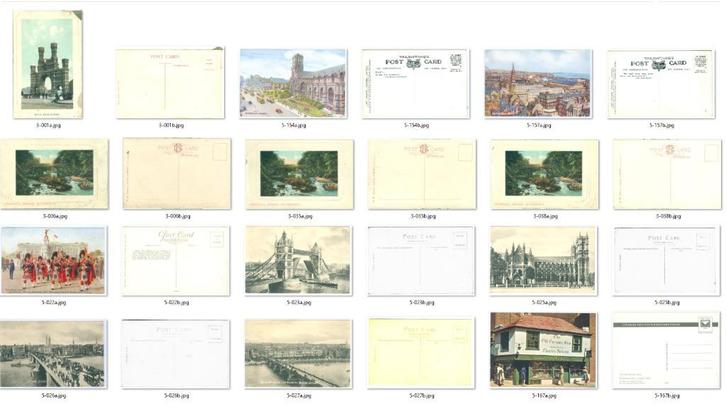Open the crowded bridge postcard above 5-026a.jpg

[x=53, y=354]
